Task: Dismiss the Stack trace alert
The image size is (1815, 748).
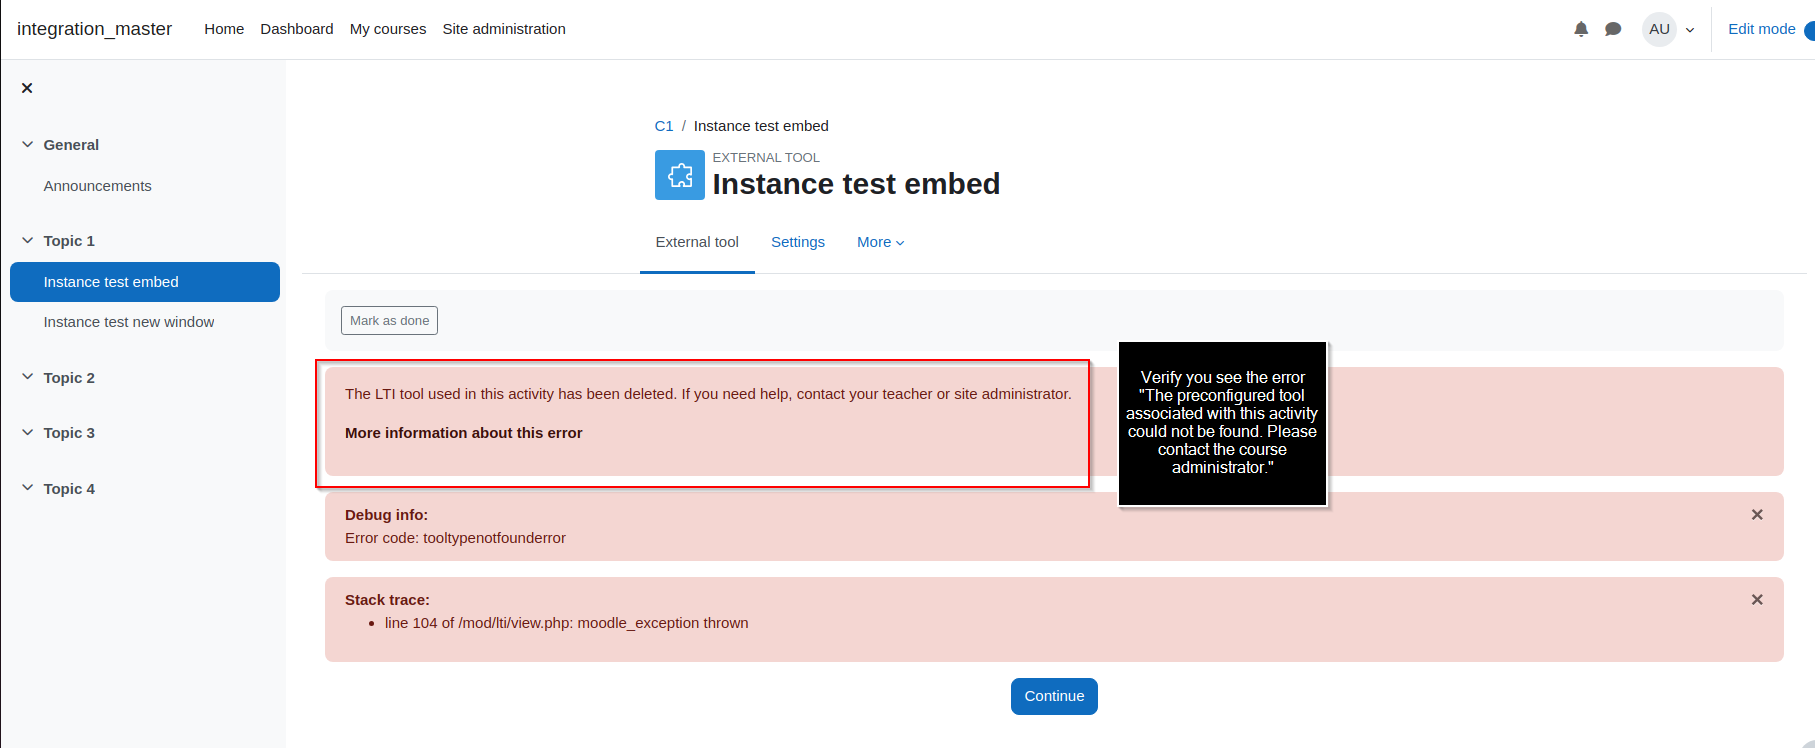Action: tap(1757, 600)
